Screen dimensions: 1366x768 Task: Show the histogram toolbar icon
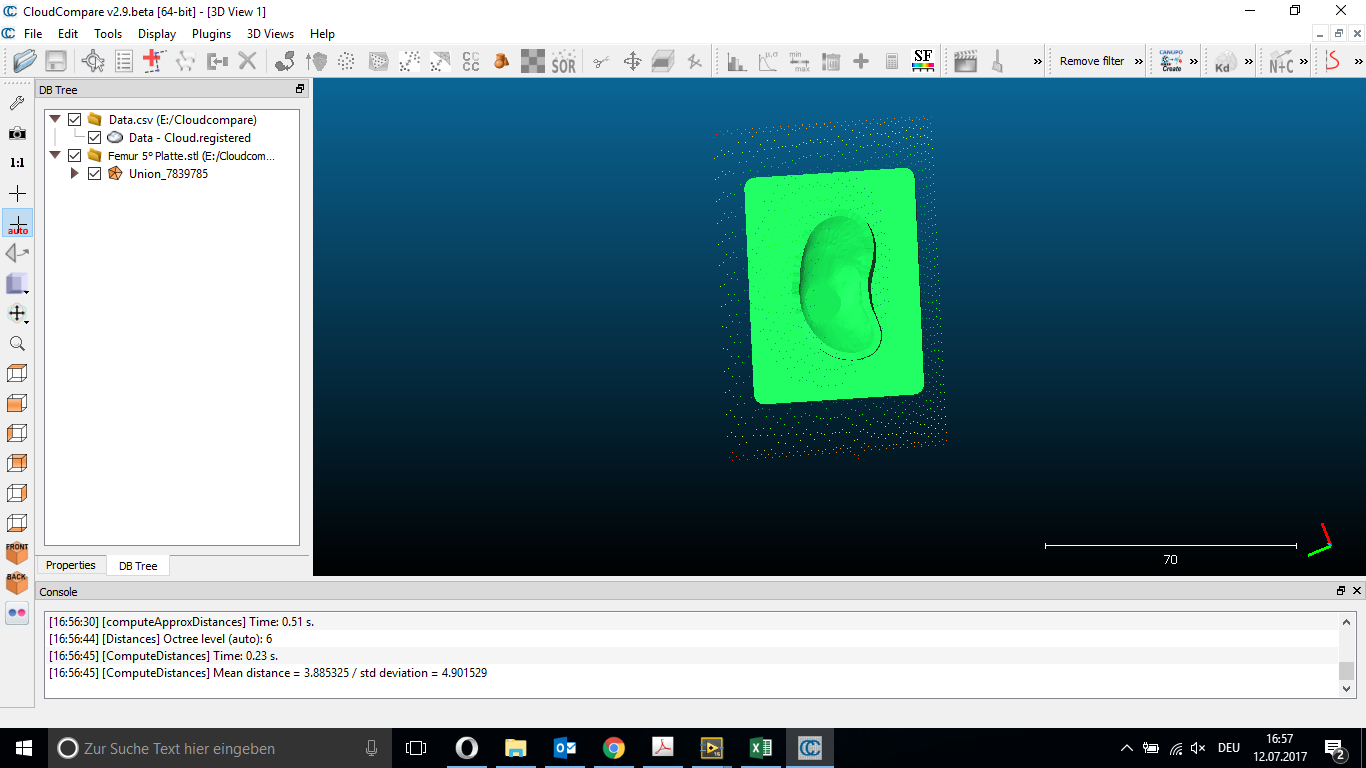click(x=737, y=61)
